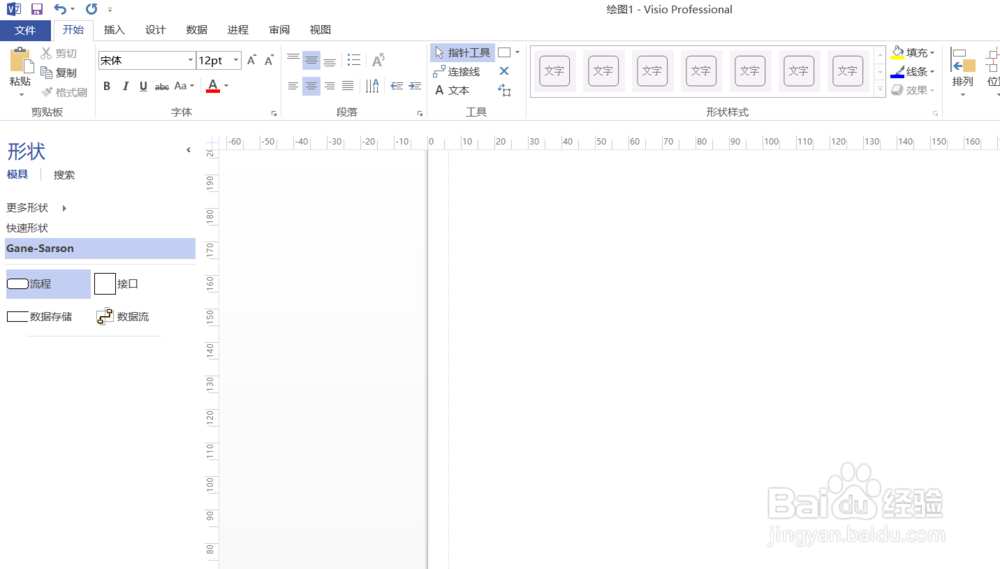
Task: Expand the 粘贴 options arrow
Action: [x=21, y=94]
